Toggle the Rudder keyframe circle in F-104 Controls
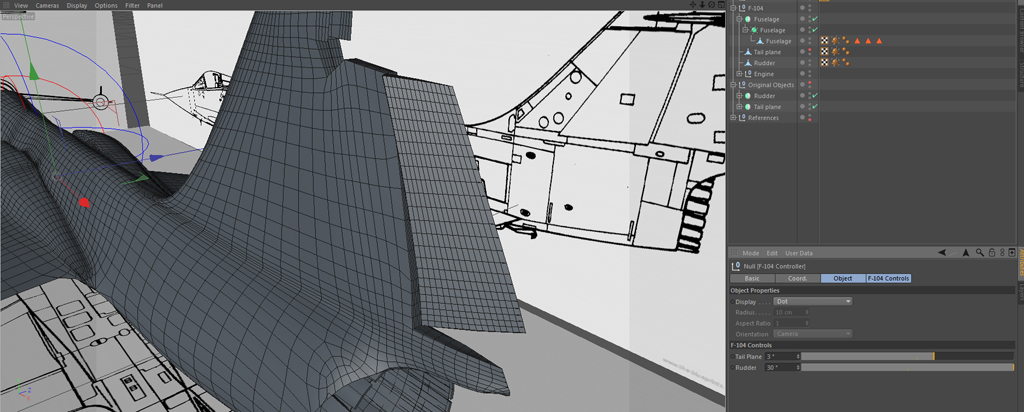 (732, 368)
